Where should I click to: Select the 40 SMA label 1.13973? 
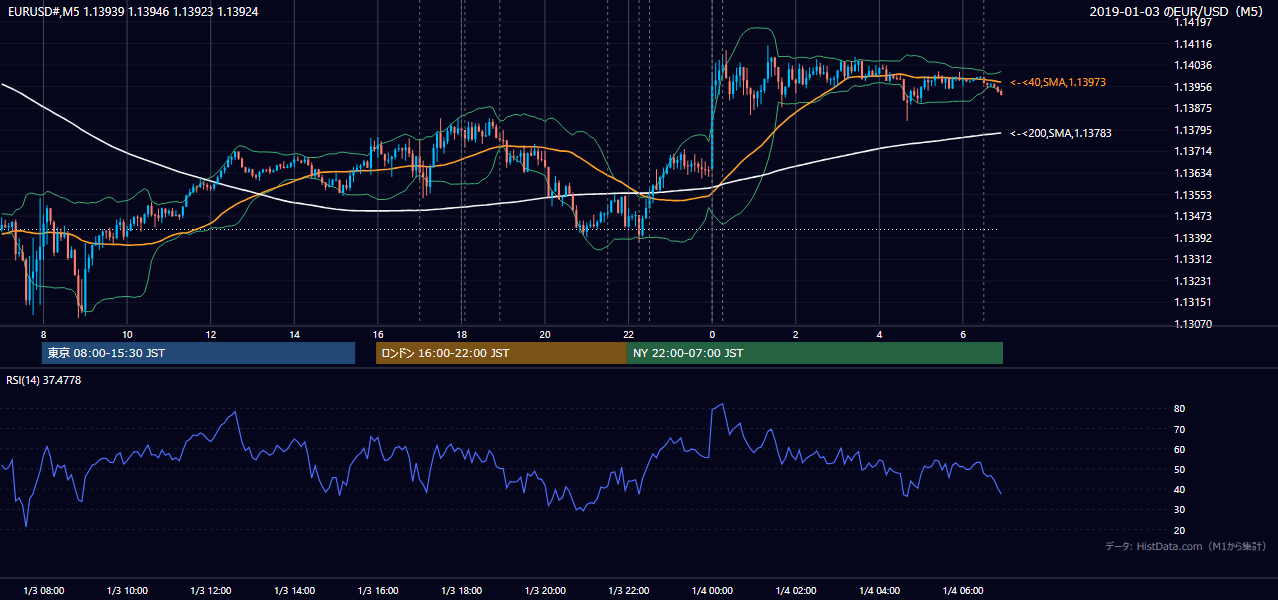[x=1058, y=82]
